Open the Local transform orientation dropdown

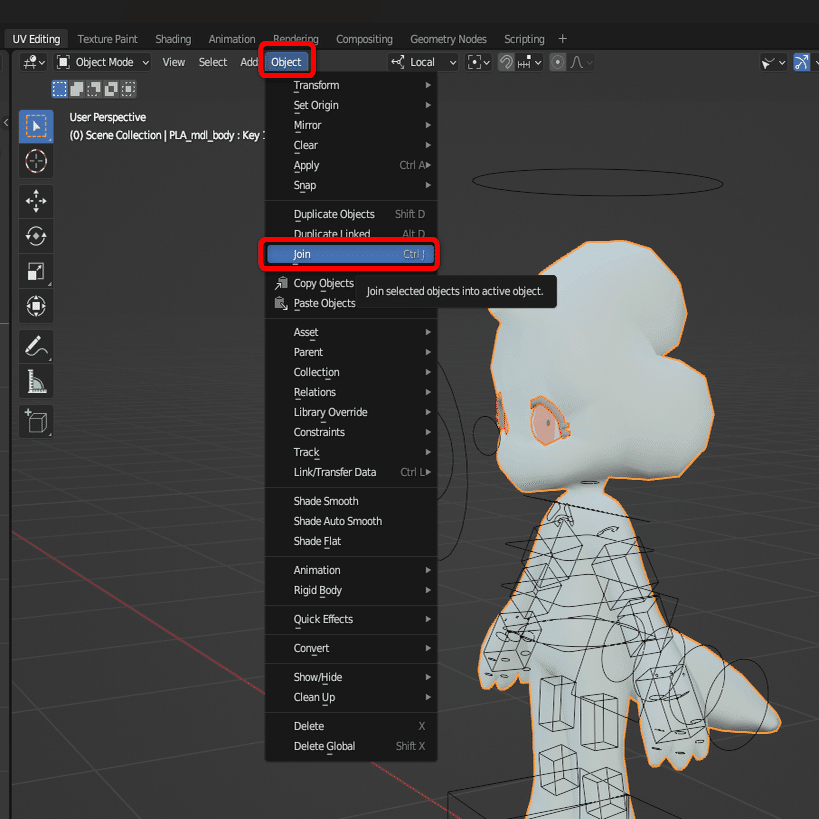point(424,63)
